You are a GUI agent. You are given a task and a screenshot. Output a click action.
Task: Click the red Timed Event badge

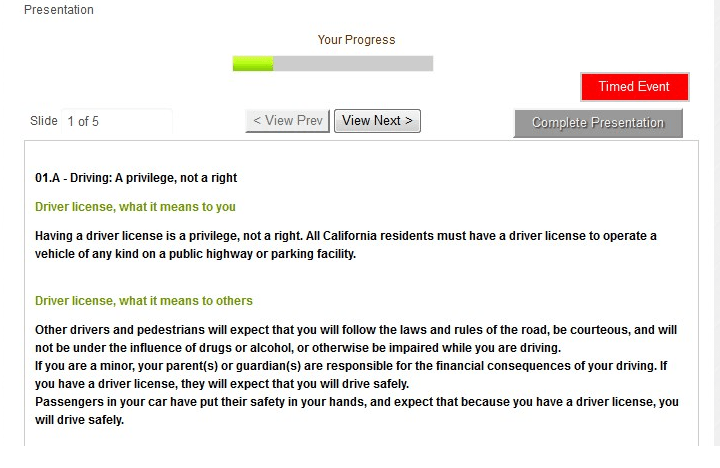[x=635, y=86]
